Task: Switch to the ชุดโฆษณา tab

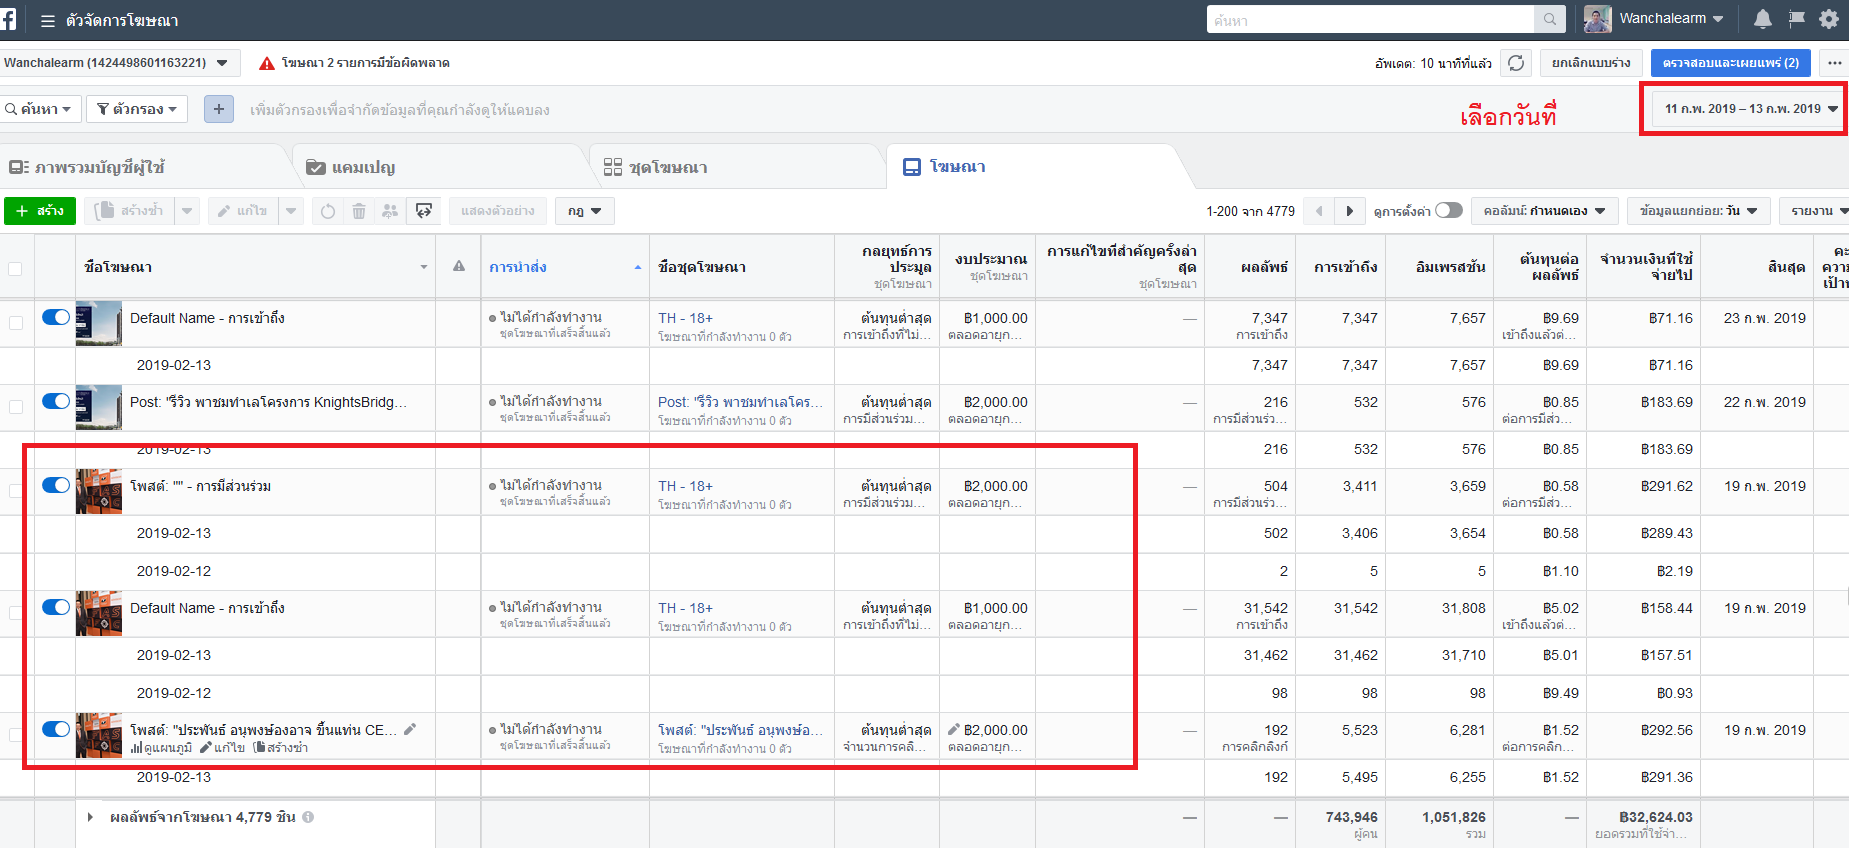Action: [656, 167]
